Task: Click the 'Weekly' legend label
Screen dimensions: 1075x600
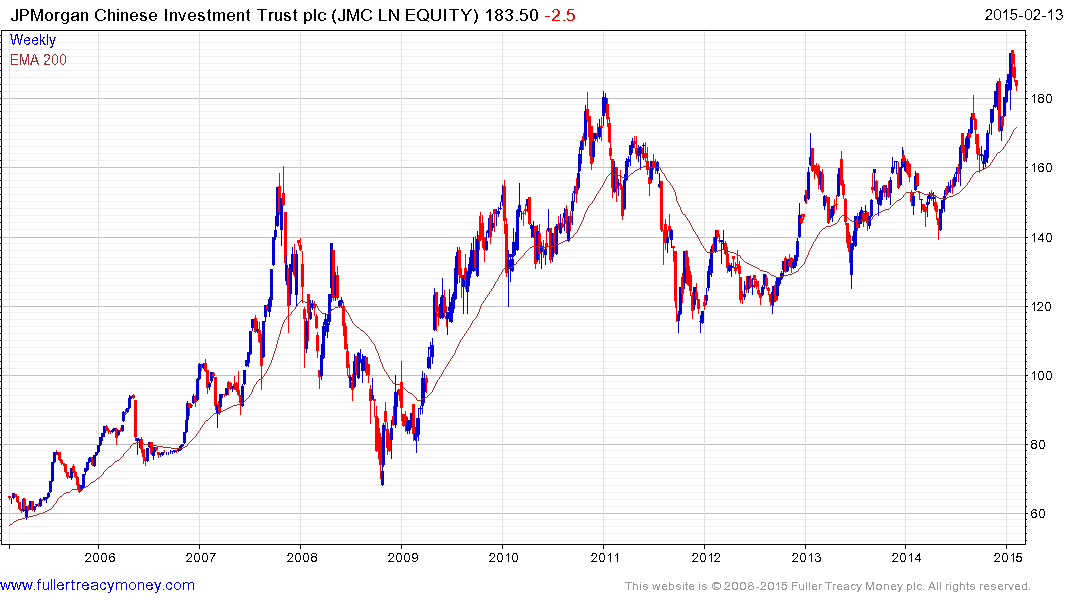Action: 32,40
